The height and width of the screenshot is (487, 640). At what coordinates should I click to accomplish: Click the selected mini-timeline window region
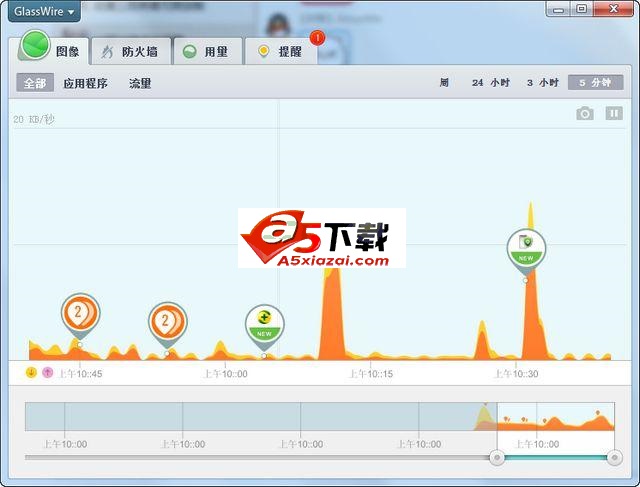(556, 416)
